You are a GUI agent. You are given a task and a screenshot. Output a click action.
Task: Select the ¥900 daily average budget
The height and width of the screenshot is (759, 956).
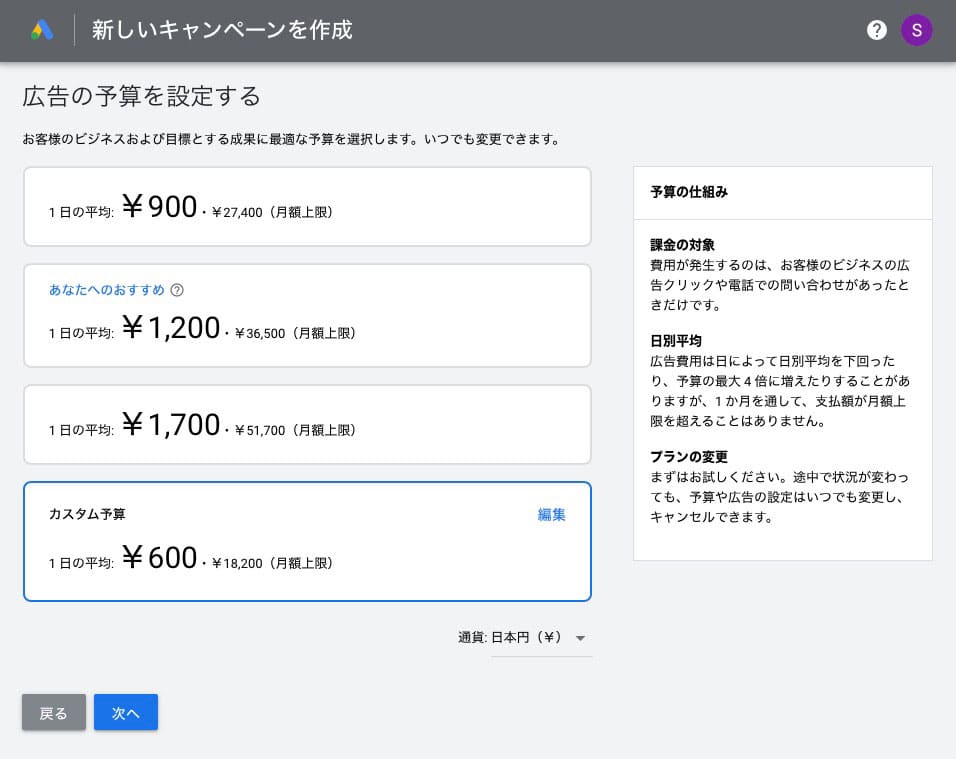pyautogui.click(x=307, y=207)
